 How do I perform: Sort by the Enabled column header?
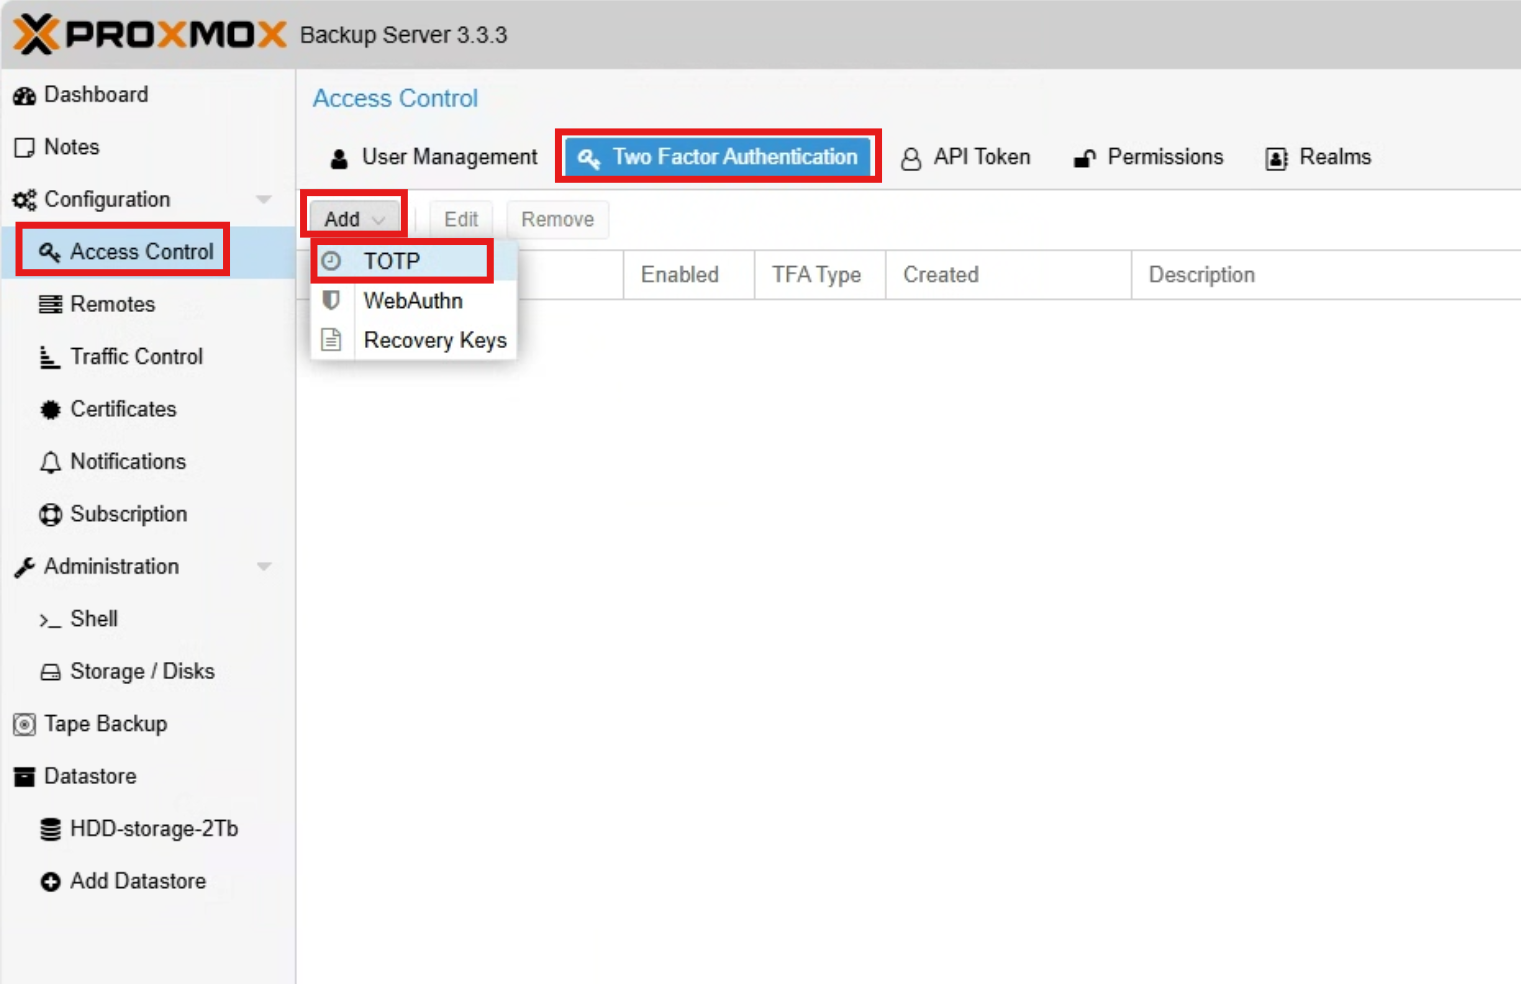click(x=689, y=275)
